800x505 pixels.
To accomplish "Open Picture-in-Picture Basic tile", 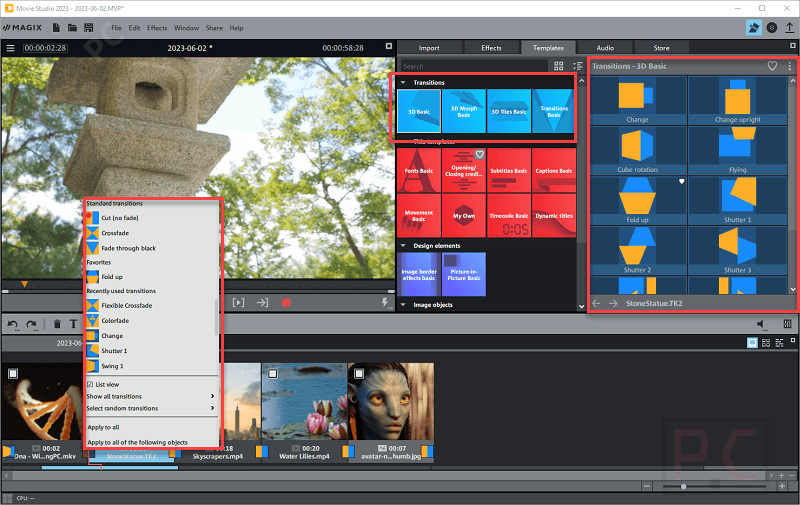I will 464,274.
